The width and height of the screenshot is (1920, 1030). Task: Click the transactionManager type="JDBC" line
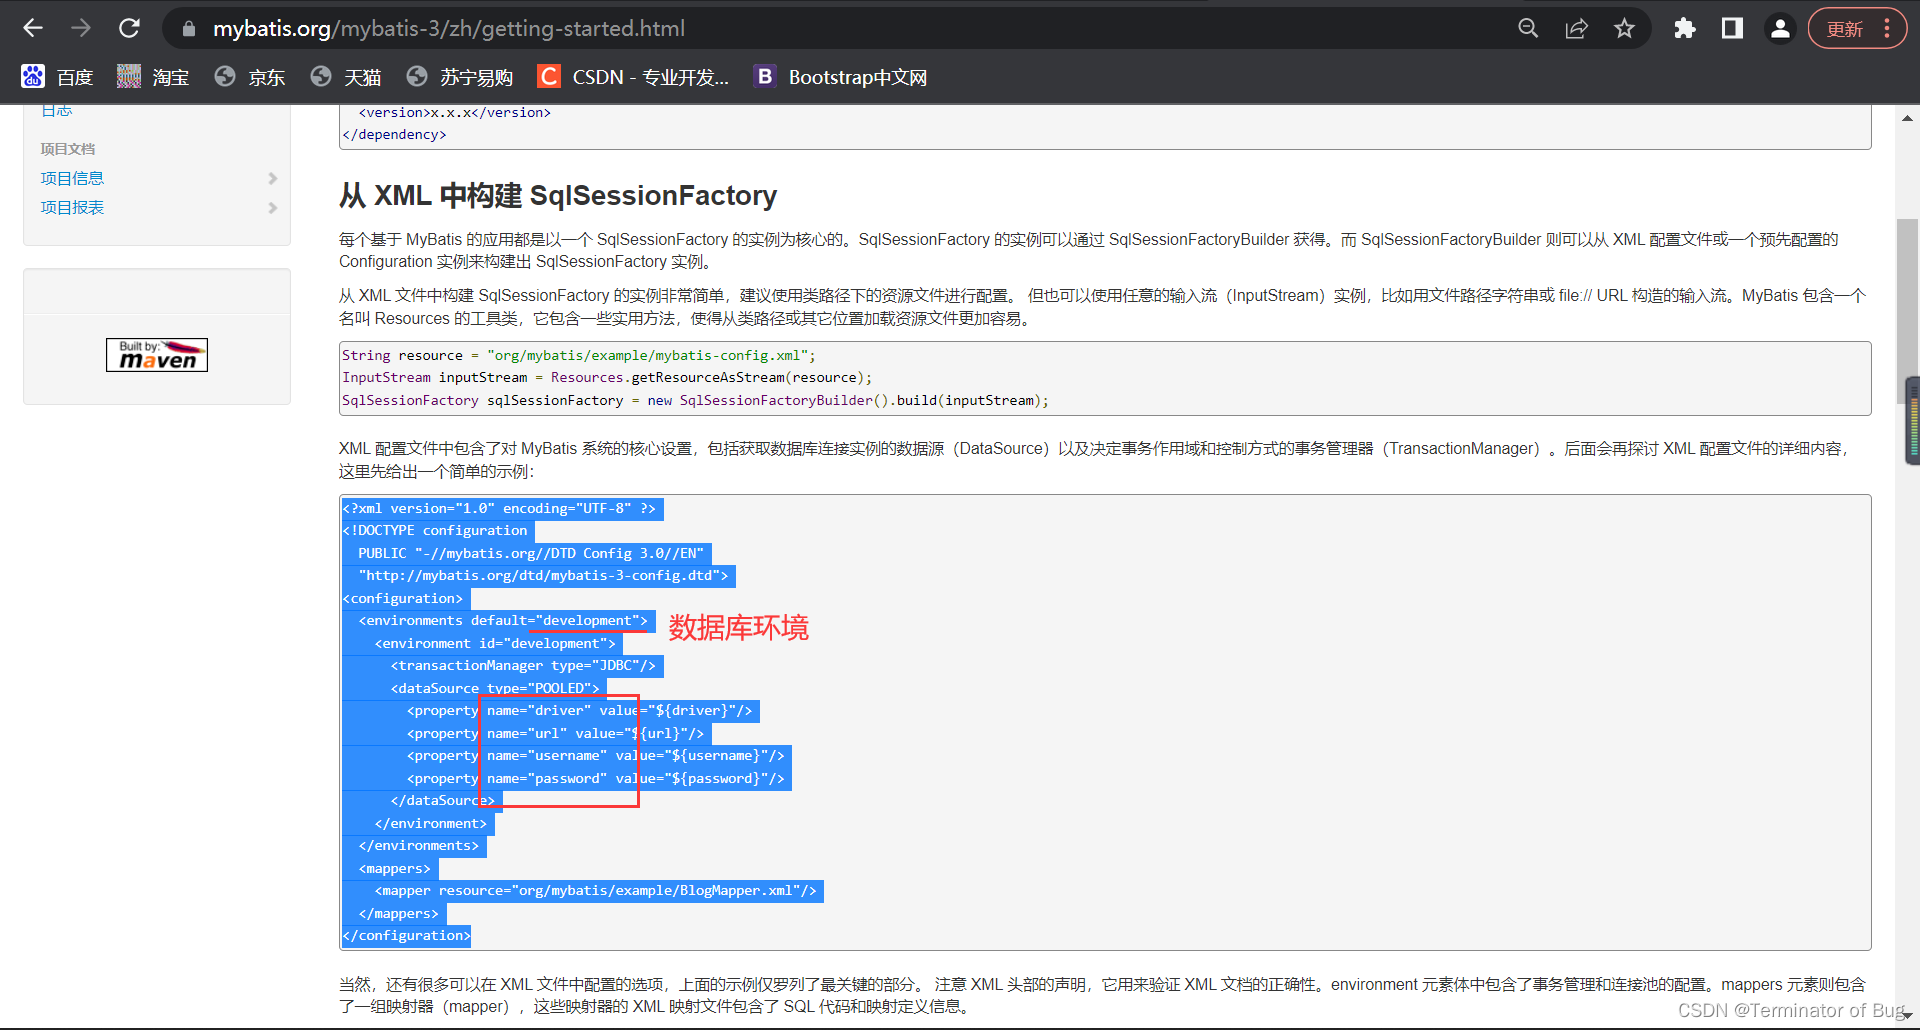coord(523,666)
